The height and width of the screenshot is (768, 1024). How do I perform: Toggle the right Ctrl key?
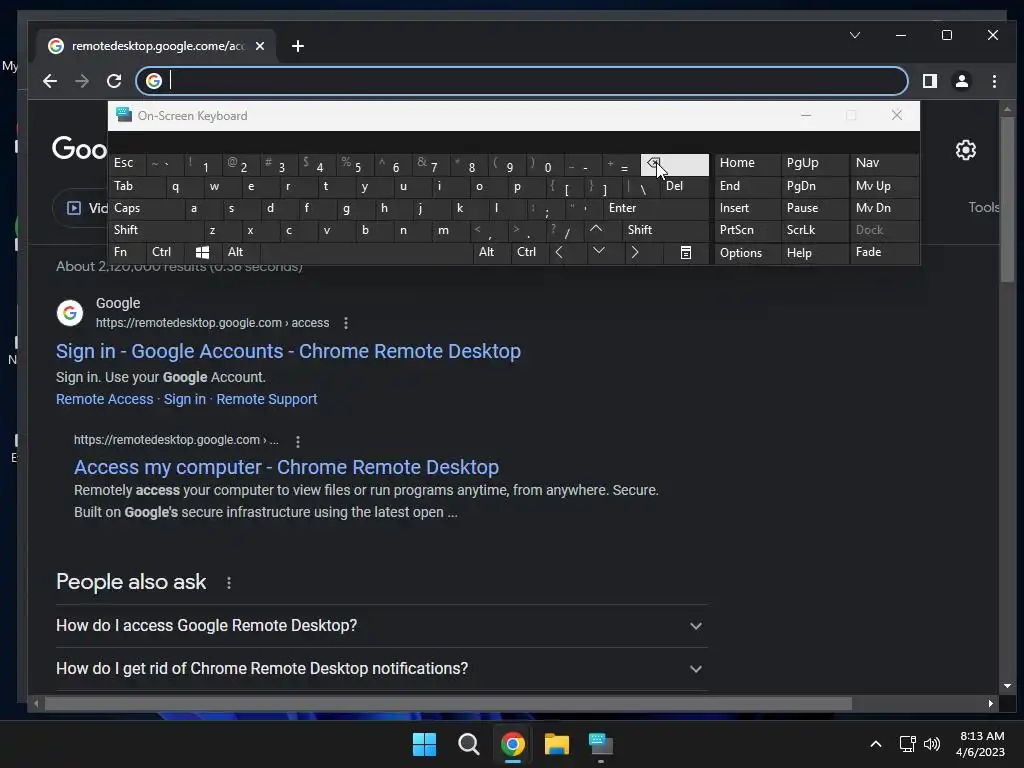click(529, 252)
